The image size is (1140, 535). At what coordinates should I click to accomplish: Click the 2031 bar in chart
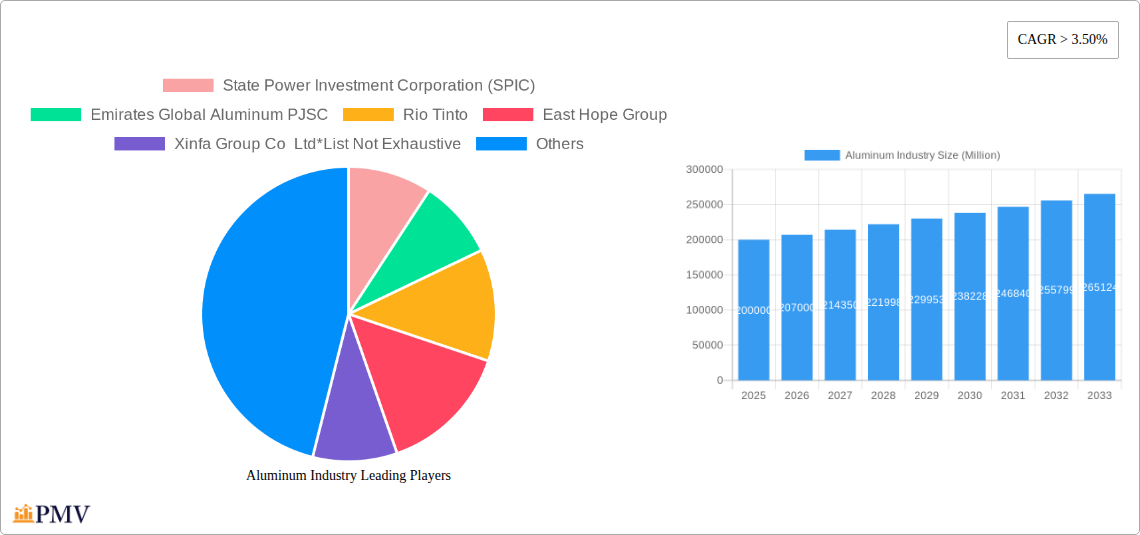[x=1013, y=294]
